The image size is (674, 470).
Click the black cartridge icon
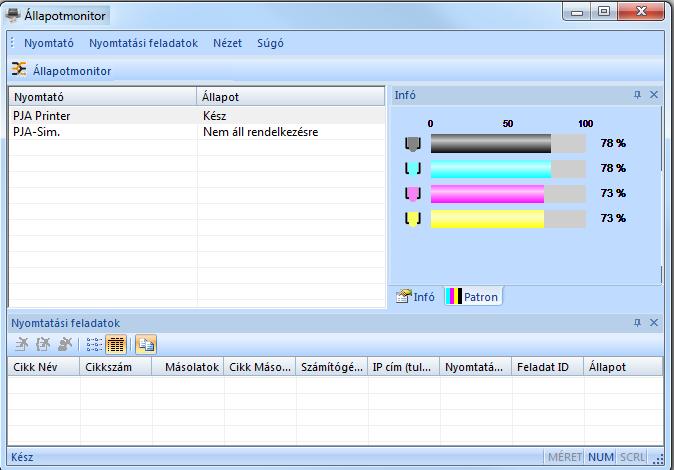413,144
